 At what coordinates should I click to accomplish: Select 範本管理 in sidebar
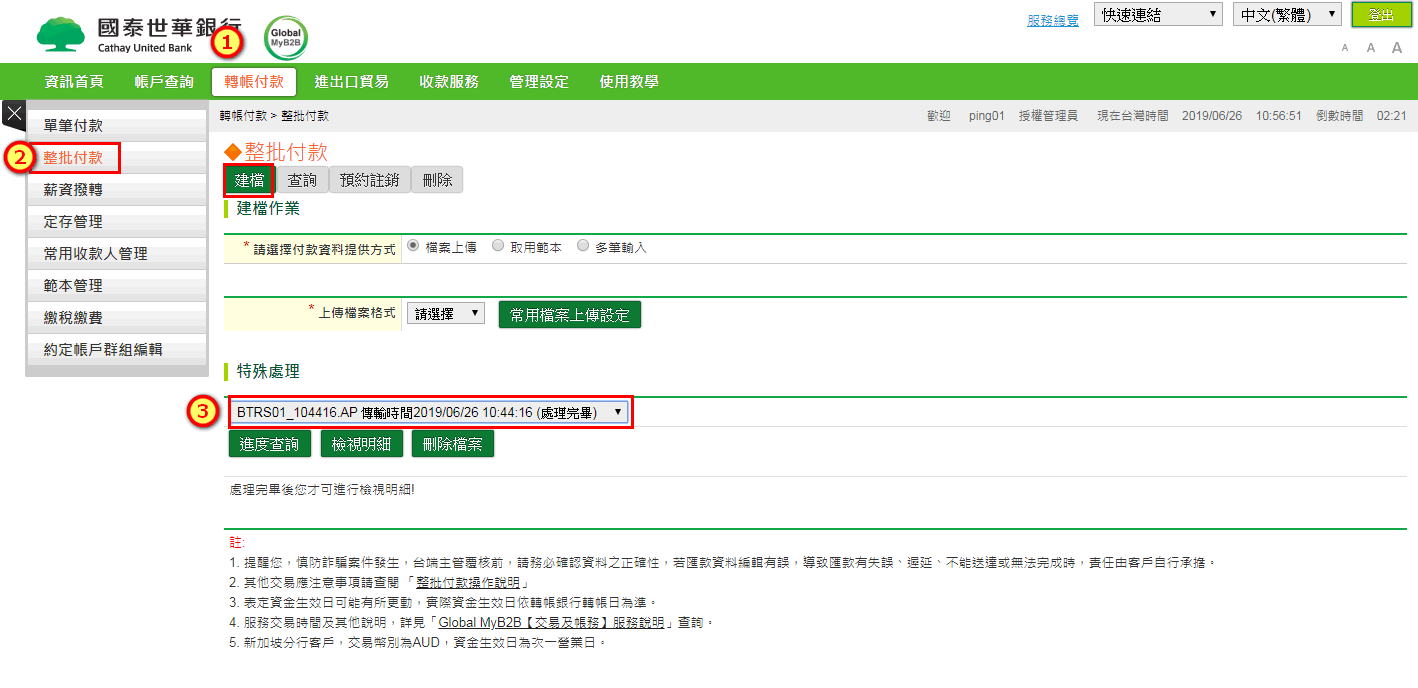point(116,286)
